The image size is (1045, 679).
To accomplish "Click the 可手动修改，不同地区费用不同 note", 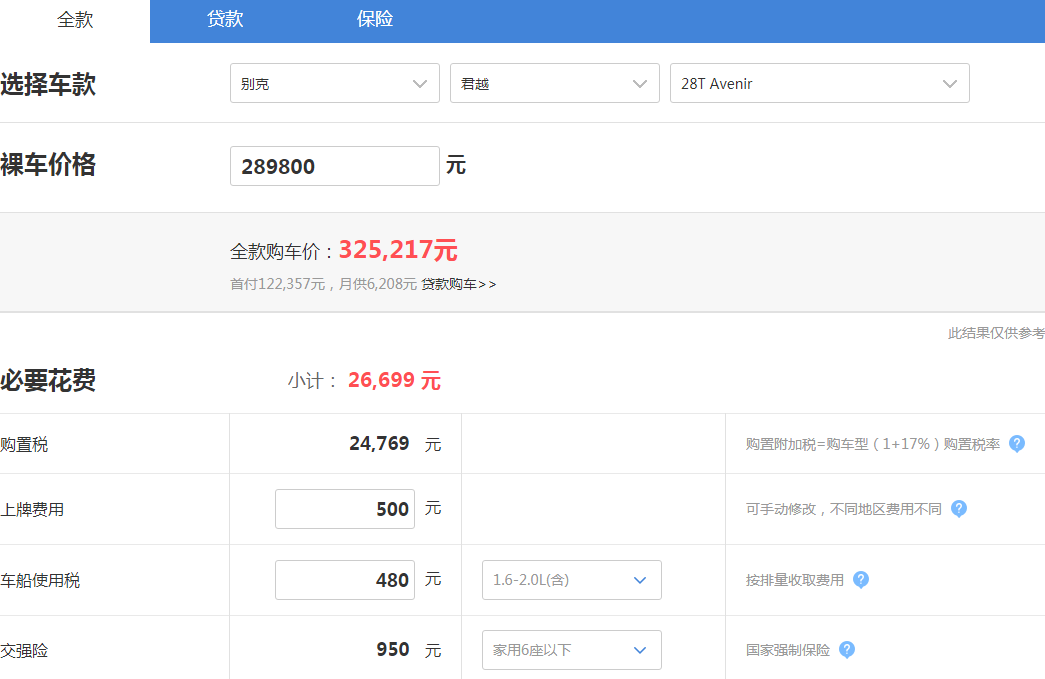I will point(843,509).
